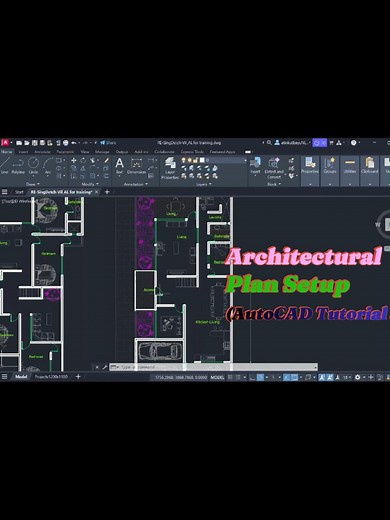Image resolution: width=390 pixels, height=520 pixels.
Task: Open the Manage ribbon tab
Action: [x=102, y=152]
